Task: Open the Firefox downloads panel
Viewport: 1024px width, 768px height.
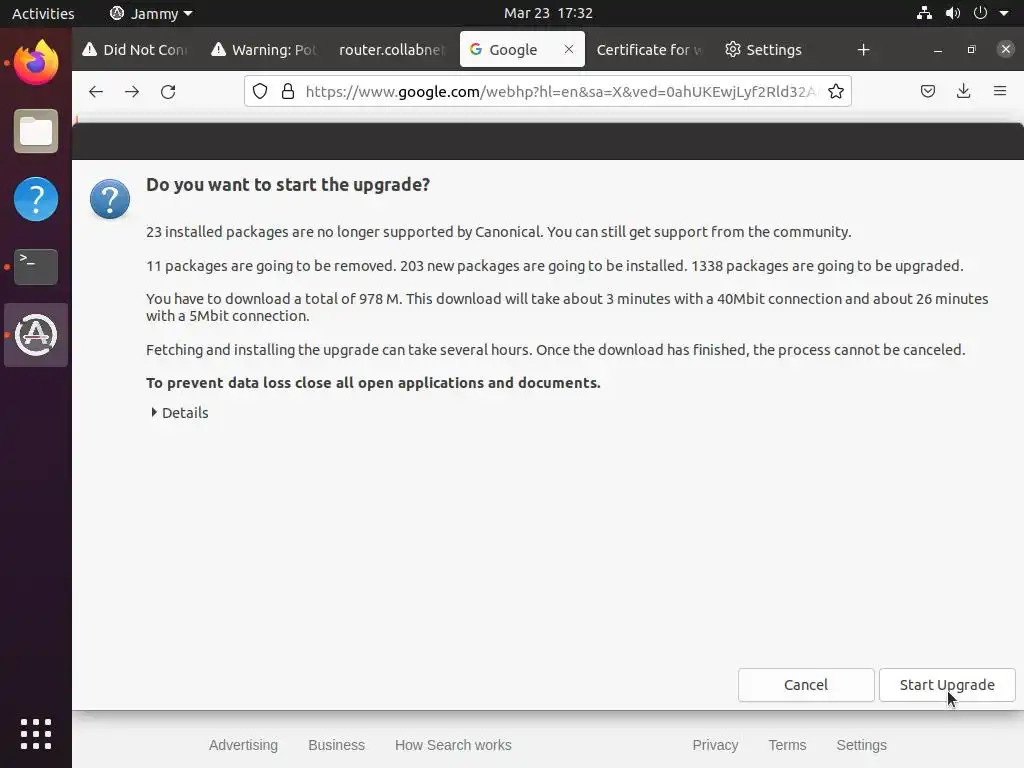Action: coord(963,91)
